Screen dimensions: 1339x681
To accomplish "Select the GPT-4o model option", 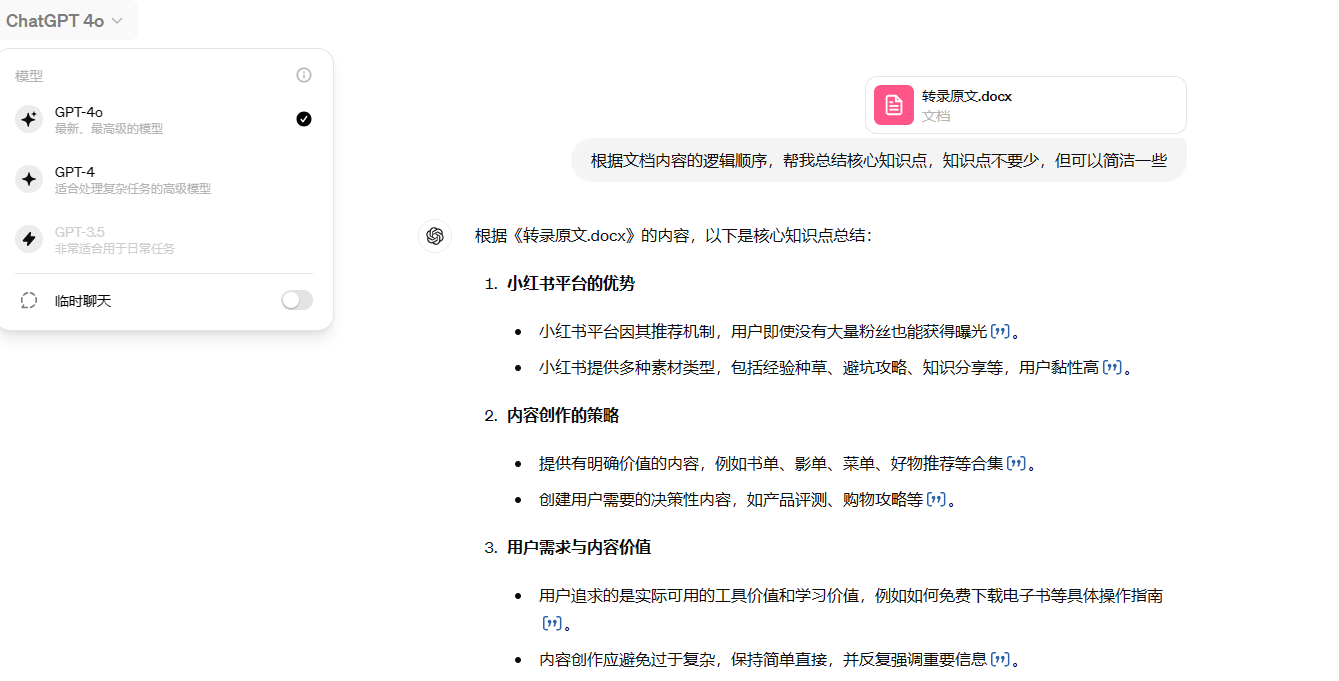I will pyautogui.click(x=164, y=119).
